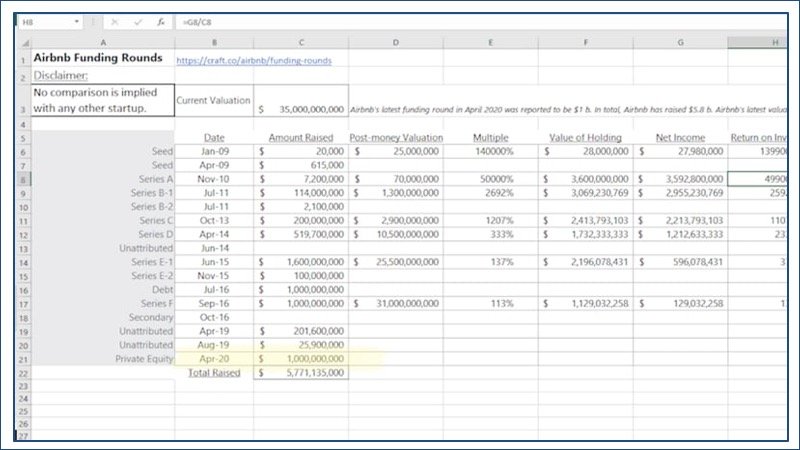Screen dimensions: 800x450
Task: Select the 25,500,000,000 valuation cell
Action: point(396,262)
